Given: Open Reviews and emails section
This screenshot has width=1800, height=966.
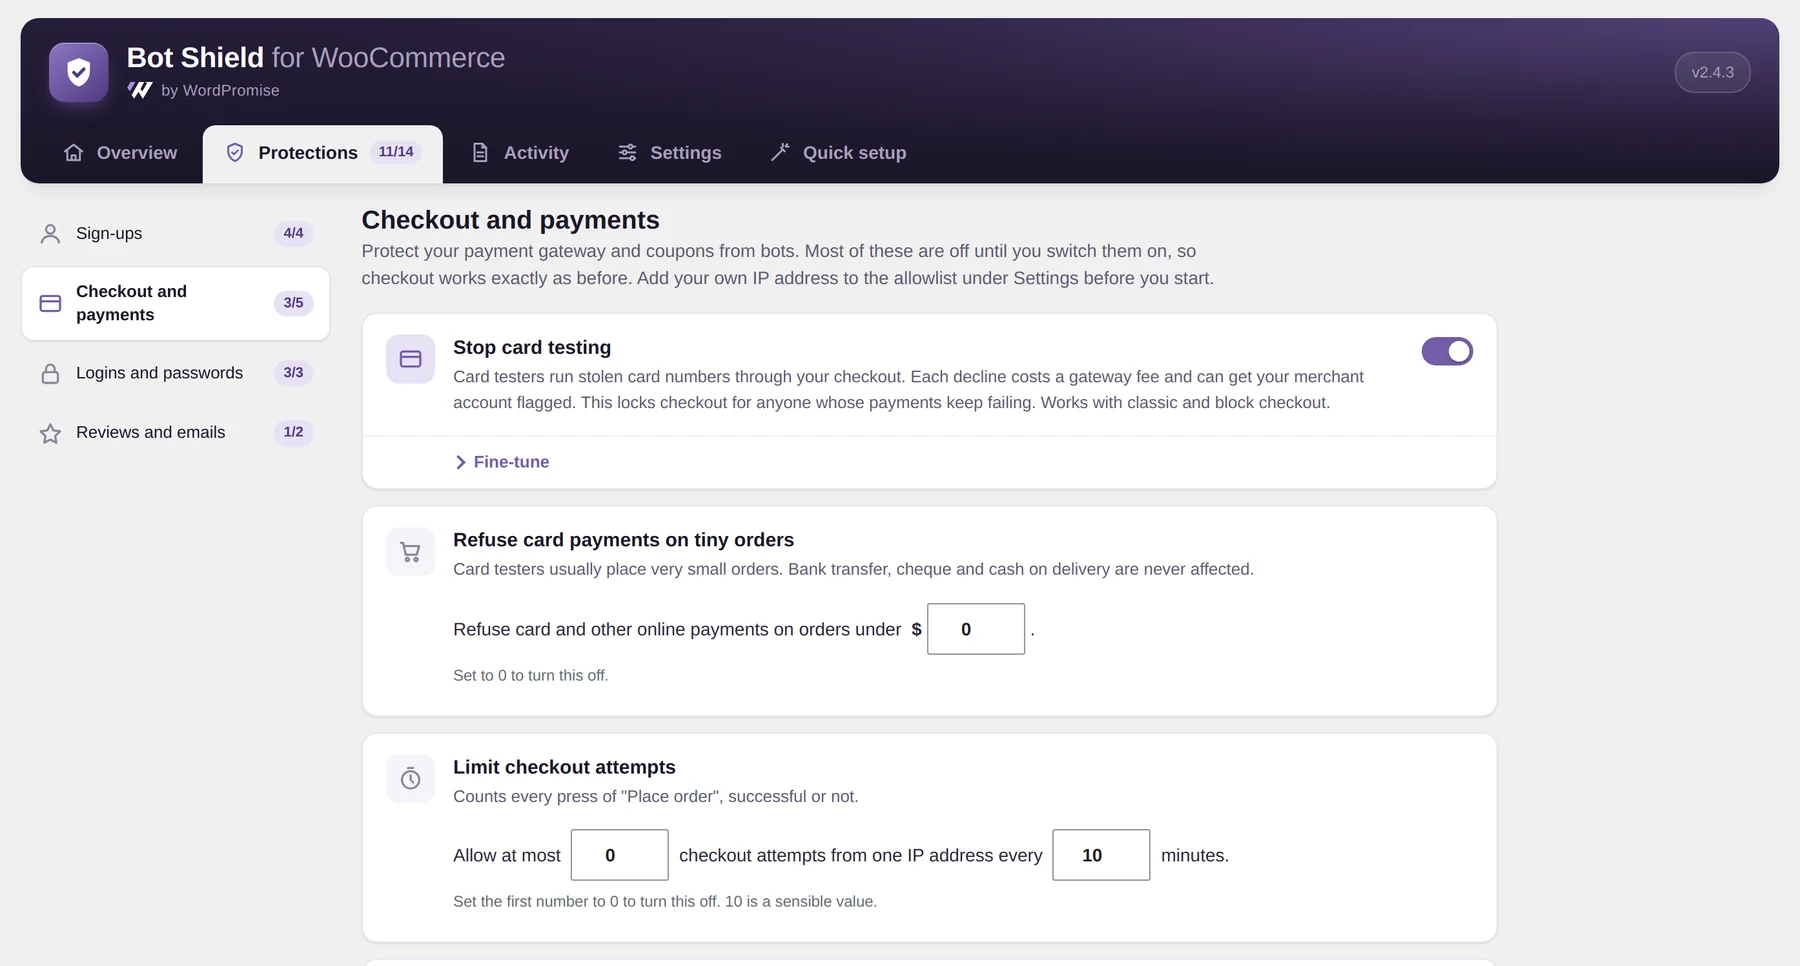Looking at the screenshot, I should point(176,433).
